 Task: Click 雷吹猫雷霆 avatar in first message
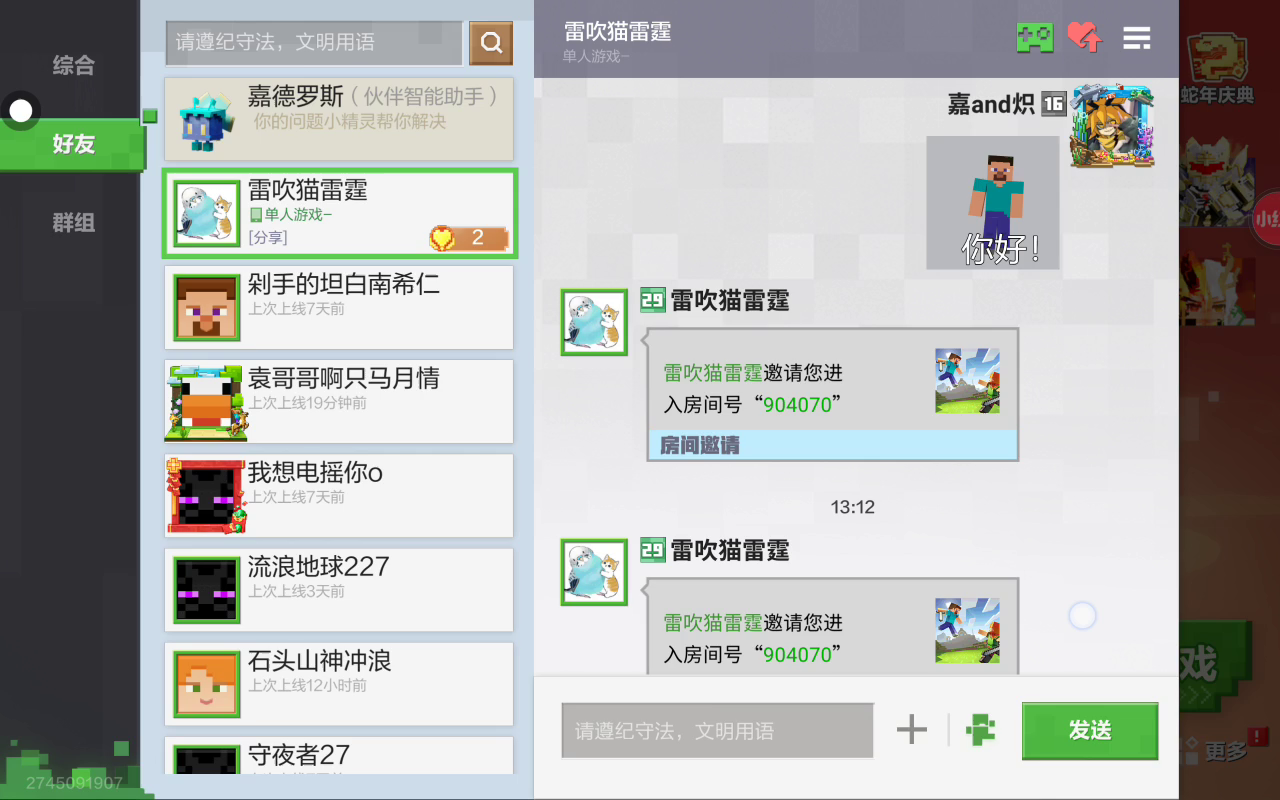(x=594, y=322)
